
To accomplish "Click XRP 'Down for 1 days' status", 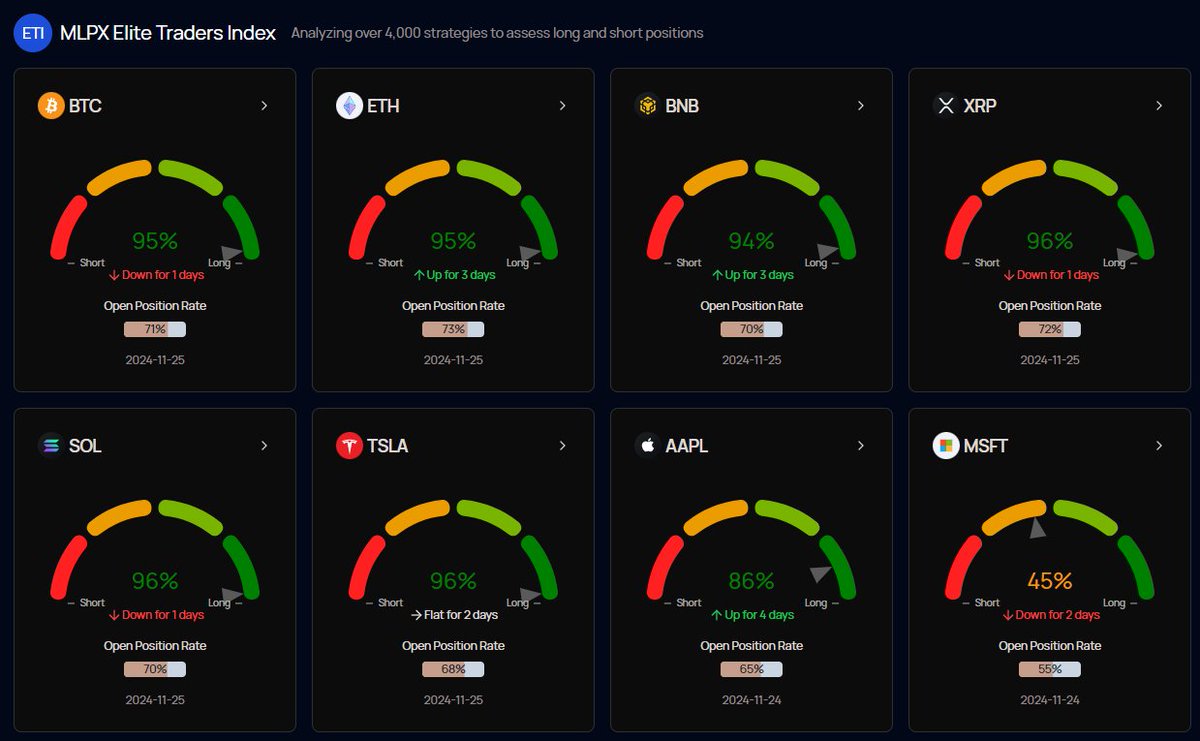I will [x=1049, y=275].
